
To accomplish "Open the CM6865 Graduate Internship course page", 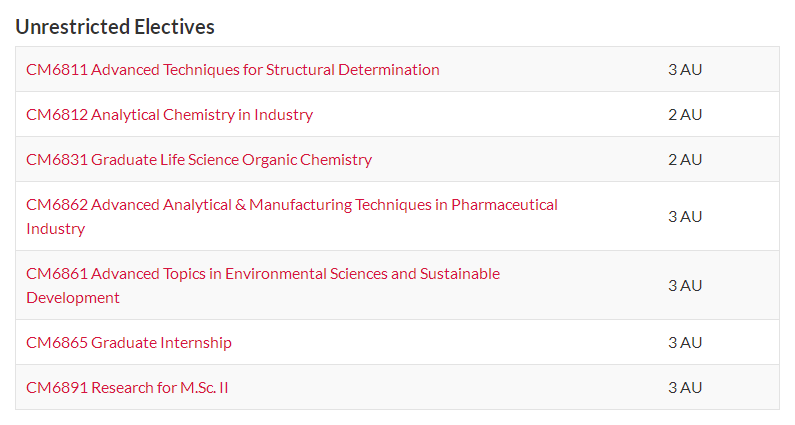I will click(129, 343).
